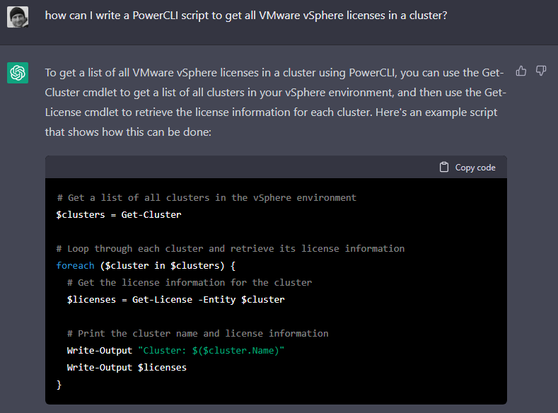Click the Copy code button
Screen dimensions: 558x413
[468, 167]
